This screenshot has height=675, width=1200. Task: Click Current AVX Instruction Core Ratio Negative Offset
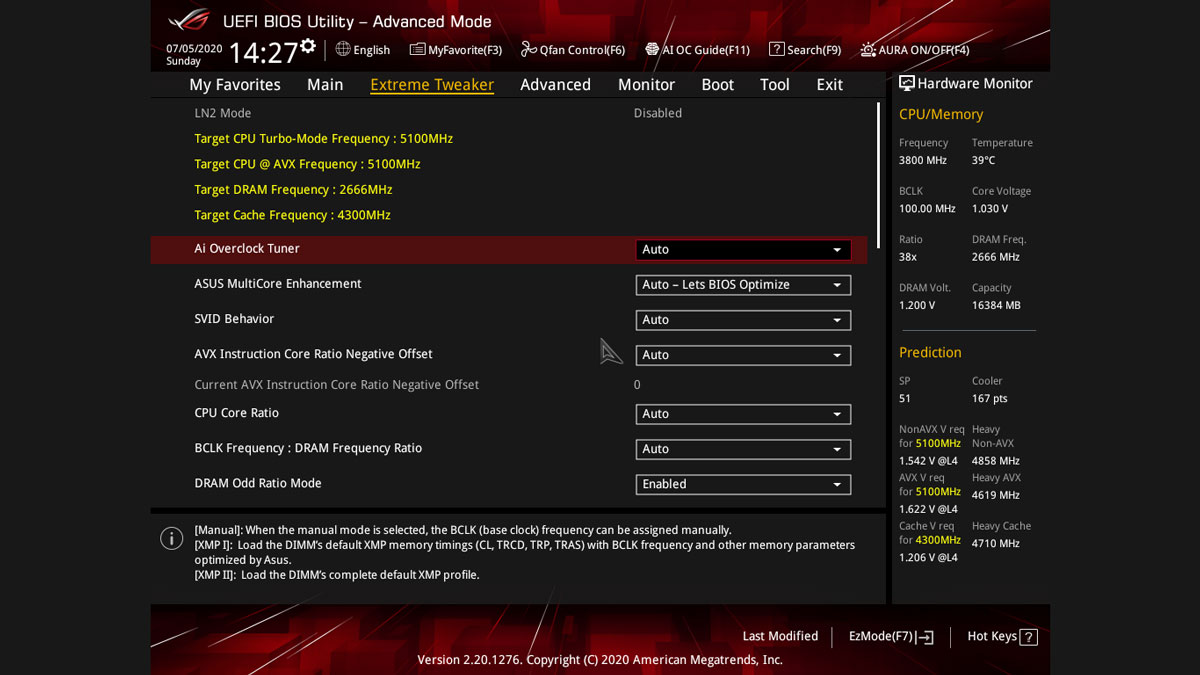tap(336, 385)
